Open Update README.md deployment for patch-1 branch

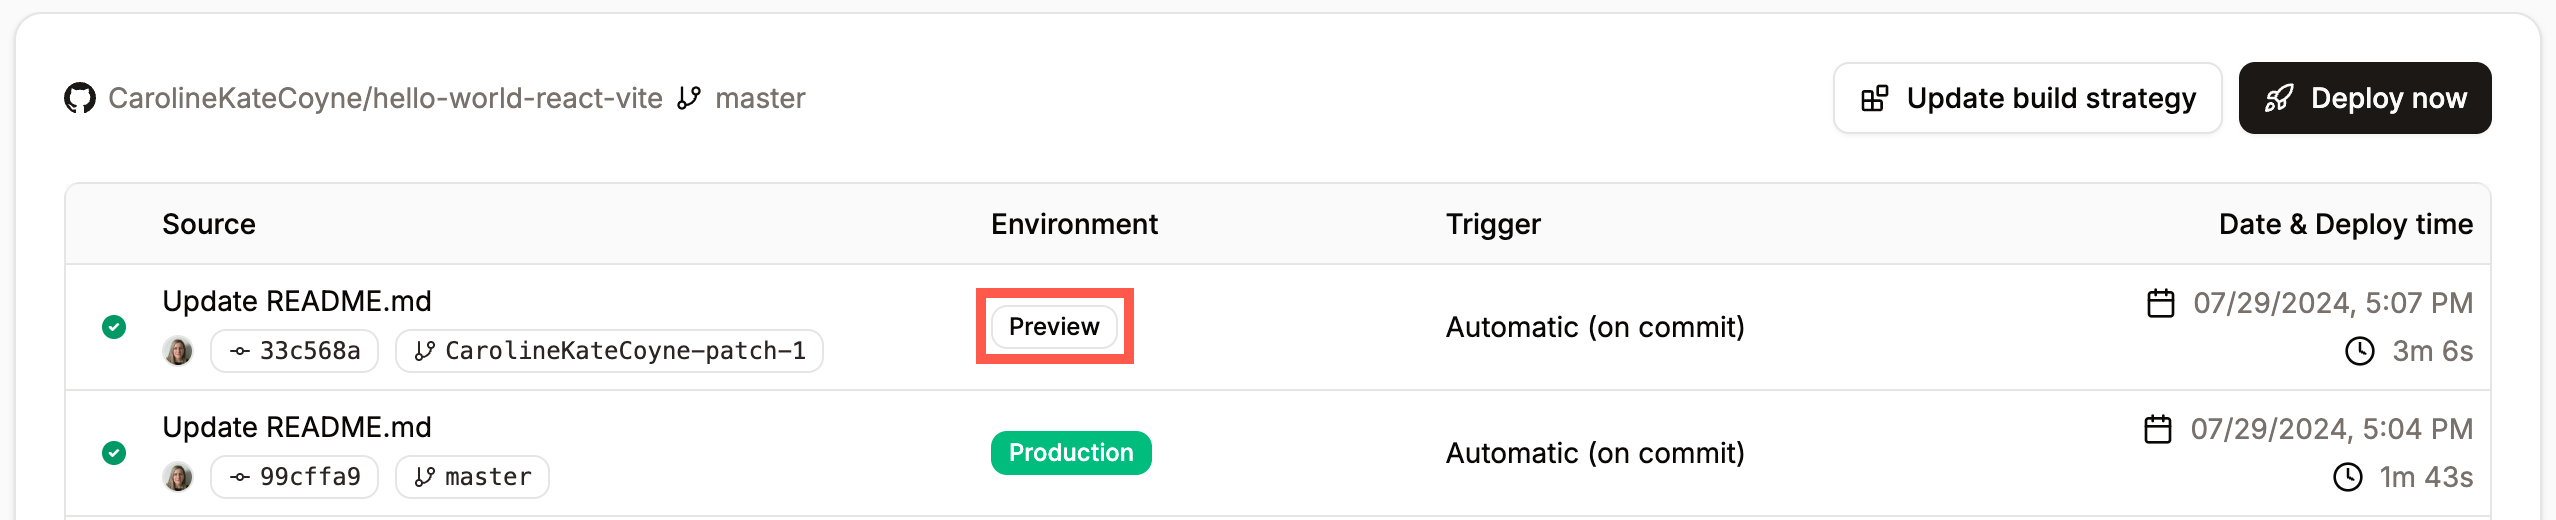pos(297,301)
